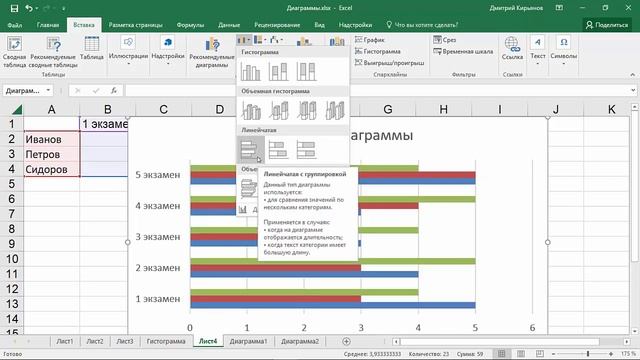
Task: Switch to the Page Layout (Разметка страницы) tab
Action: [x=136, y=25]
